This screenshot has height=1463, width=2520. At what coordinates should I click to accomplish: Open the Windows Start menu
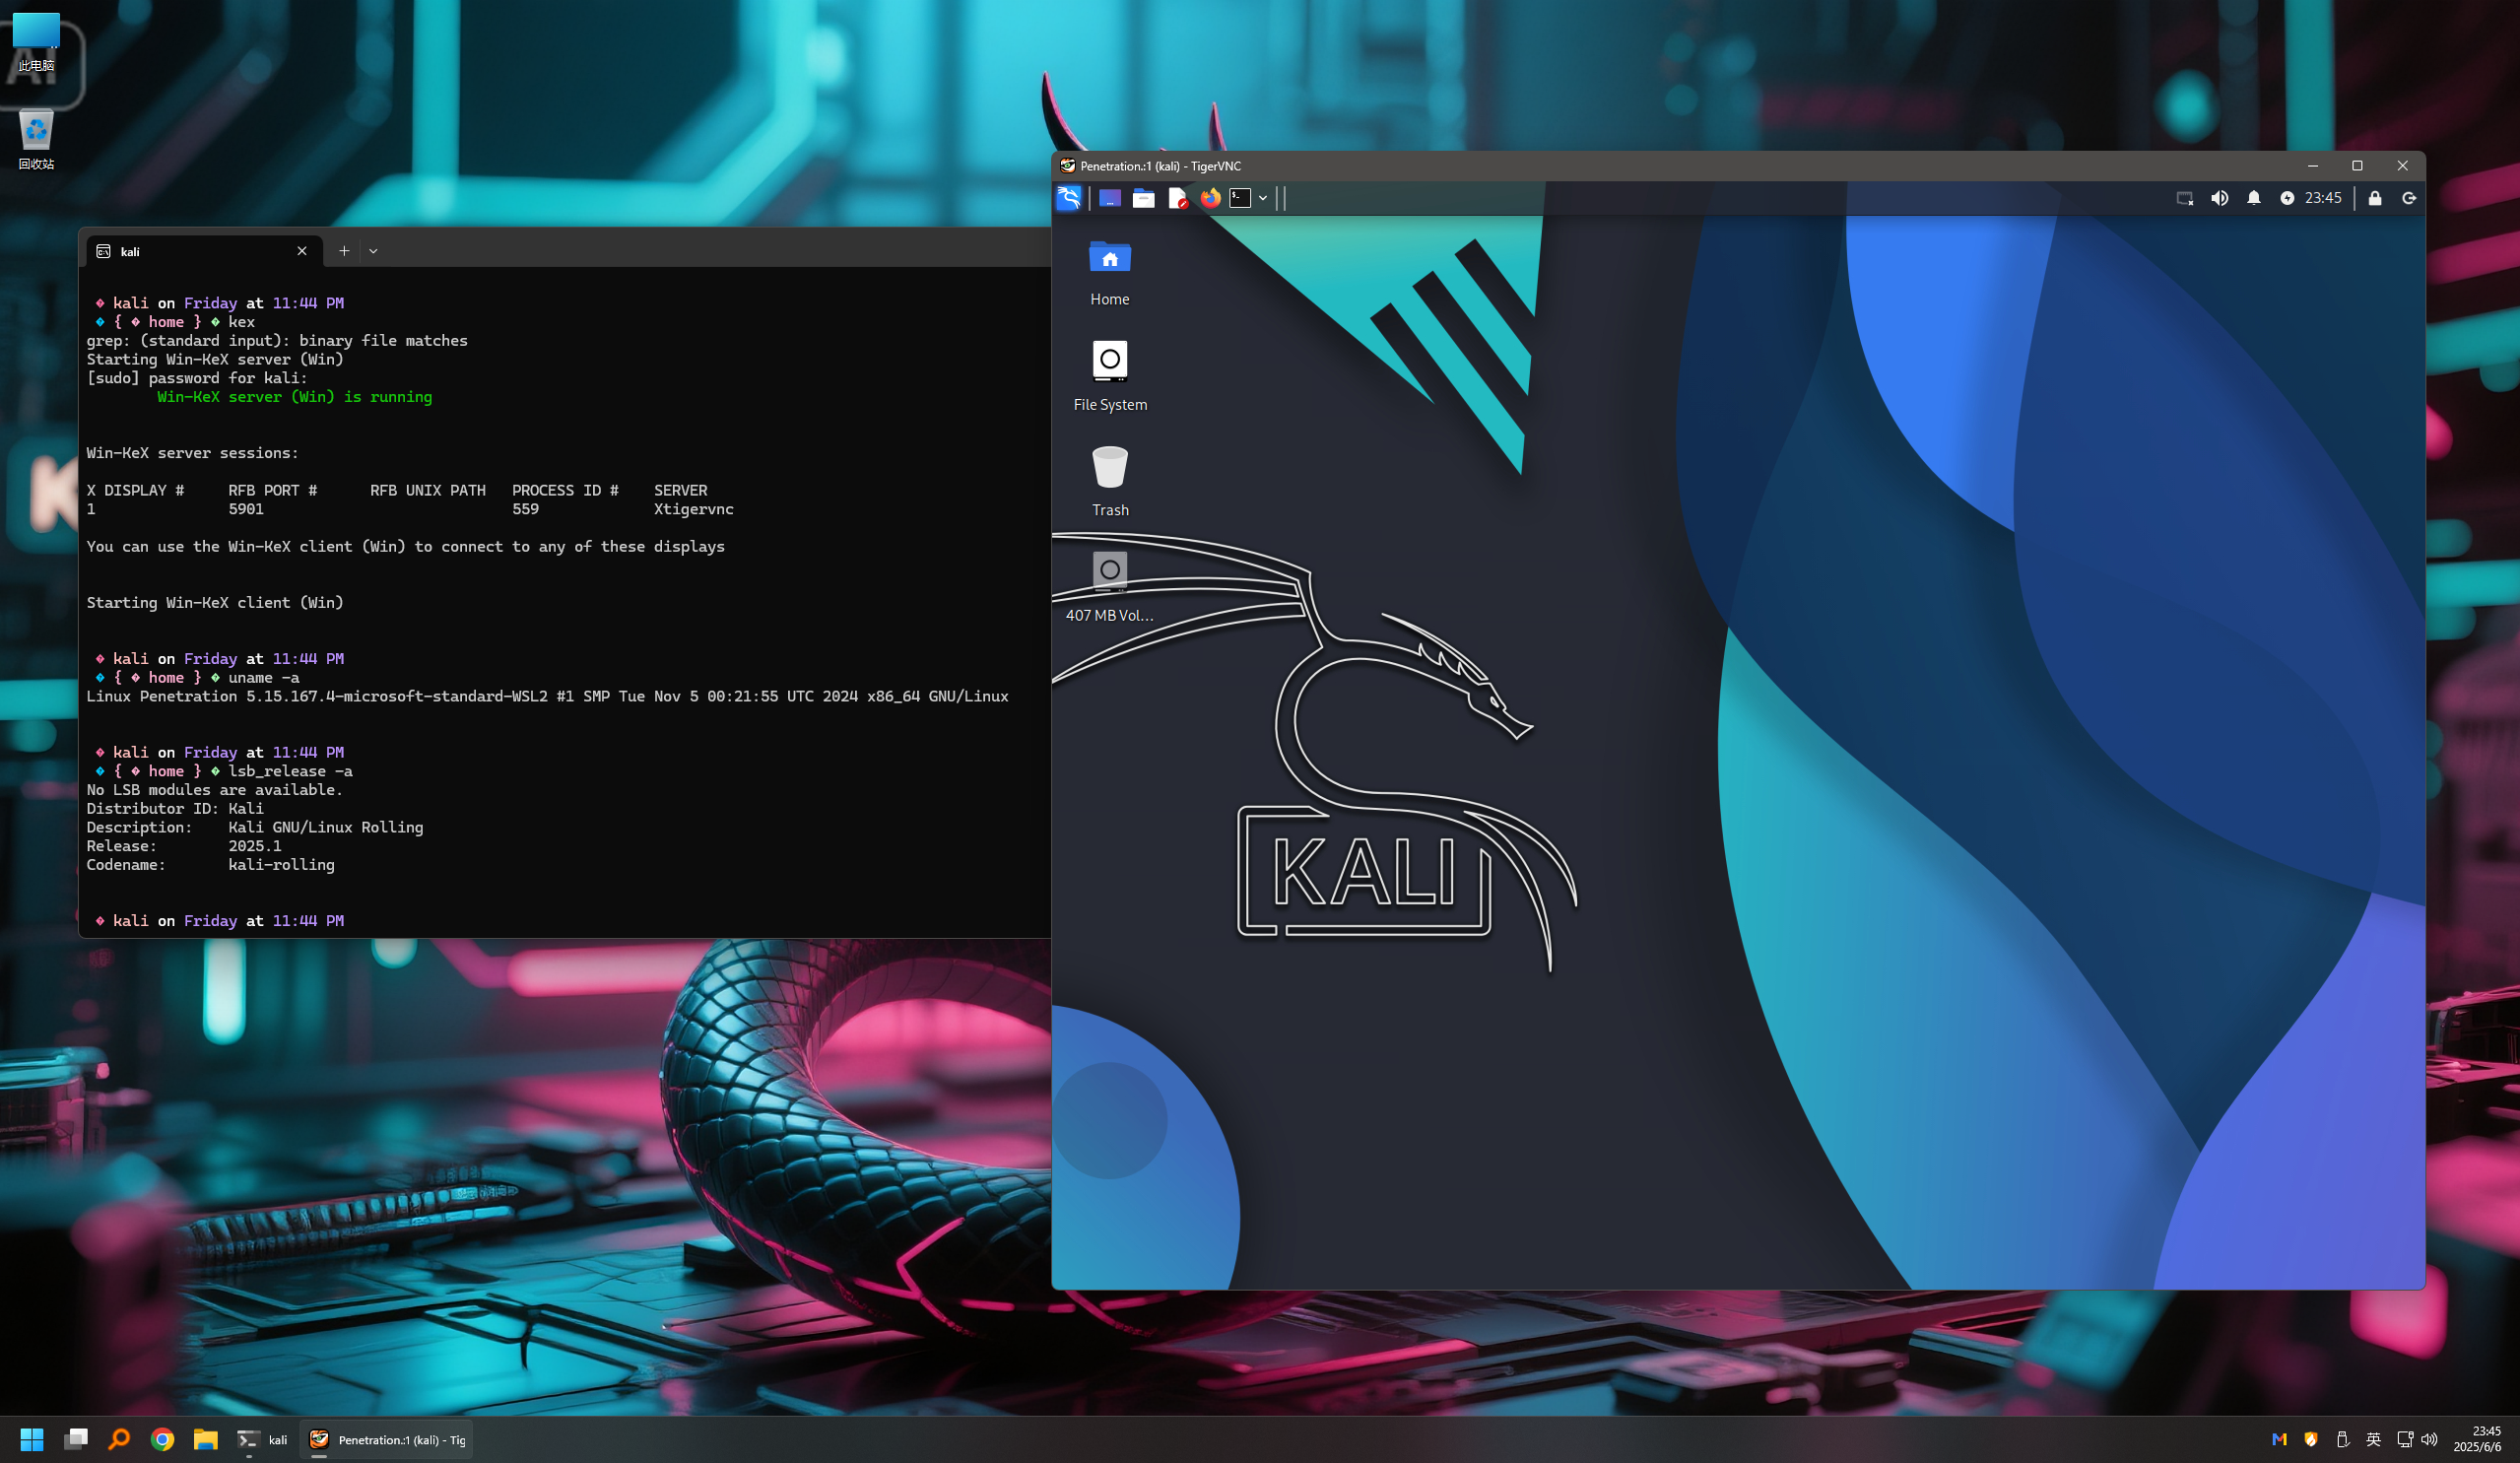32,1439
